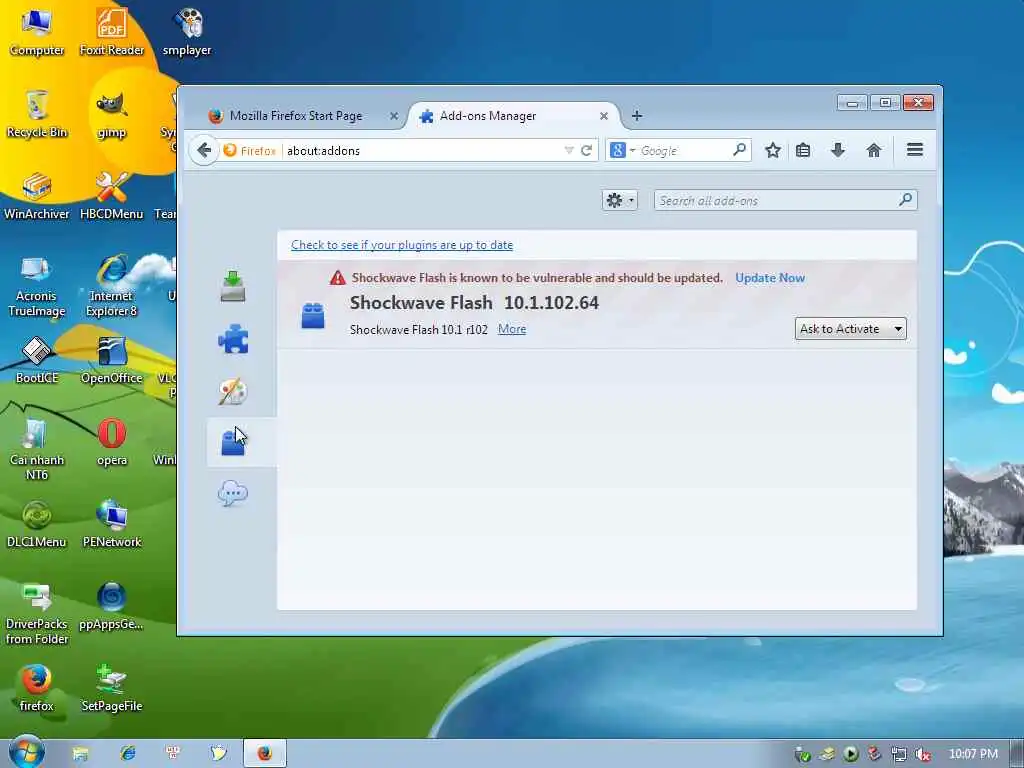Close Mozilla Firefox Start Page tab
Viewport: 1024px width, 768px height.
(x=394, y=116)
